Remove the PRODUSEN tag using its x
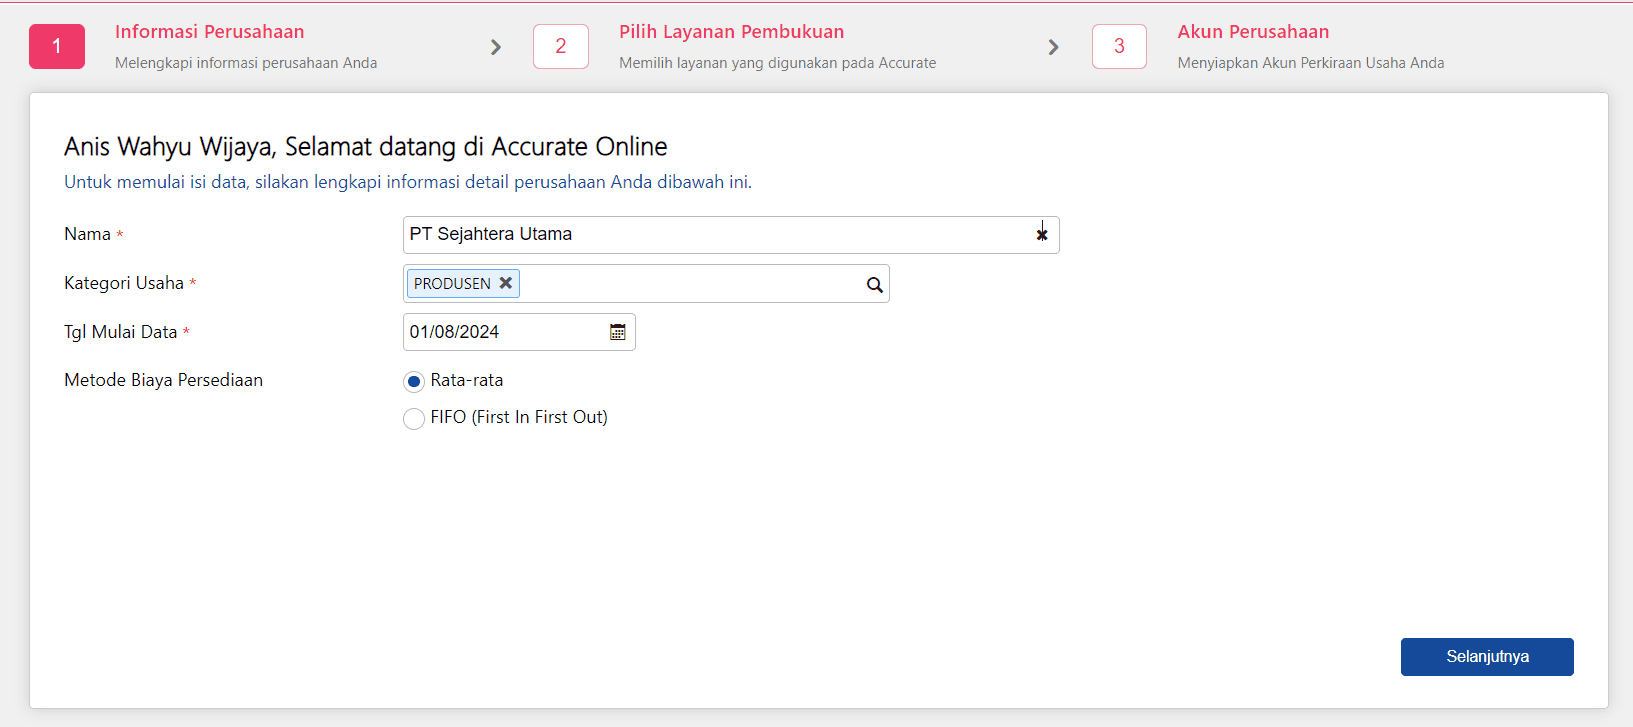 [506, 283]
